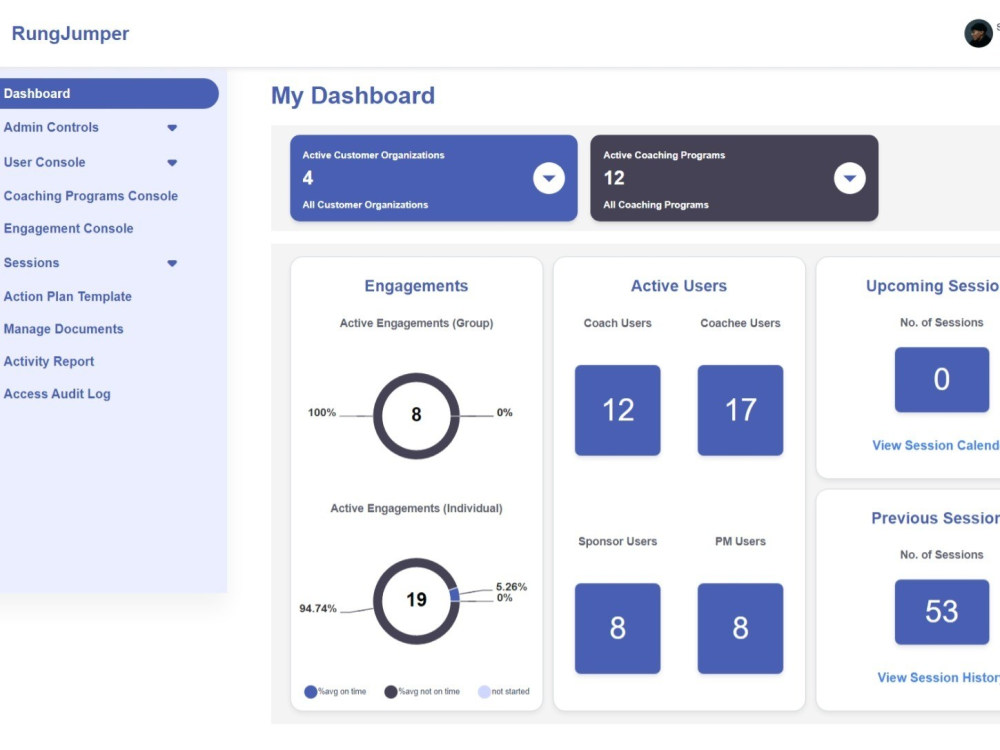
Task: Open the user profile avatar
Action: click(x=978, y=34)
